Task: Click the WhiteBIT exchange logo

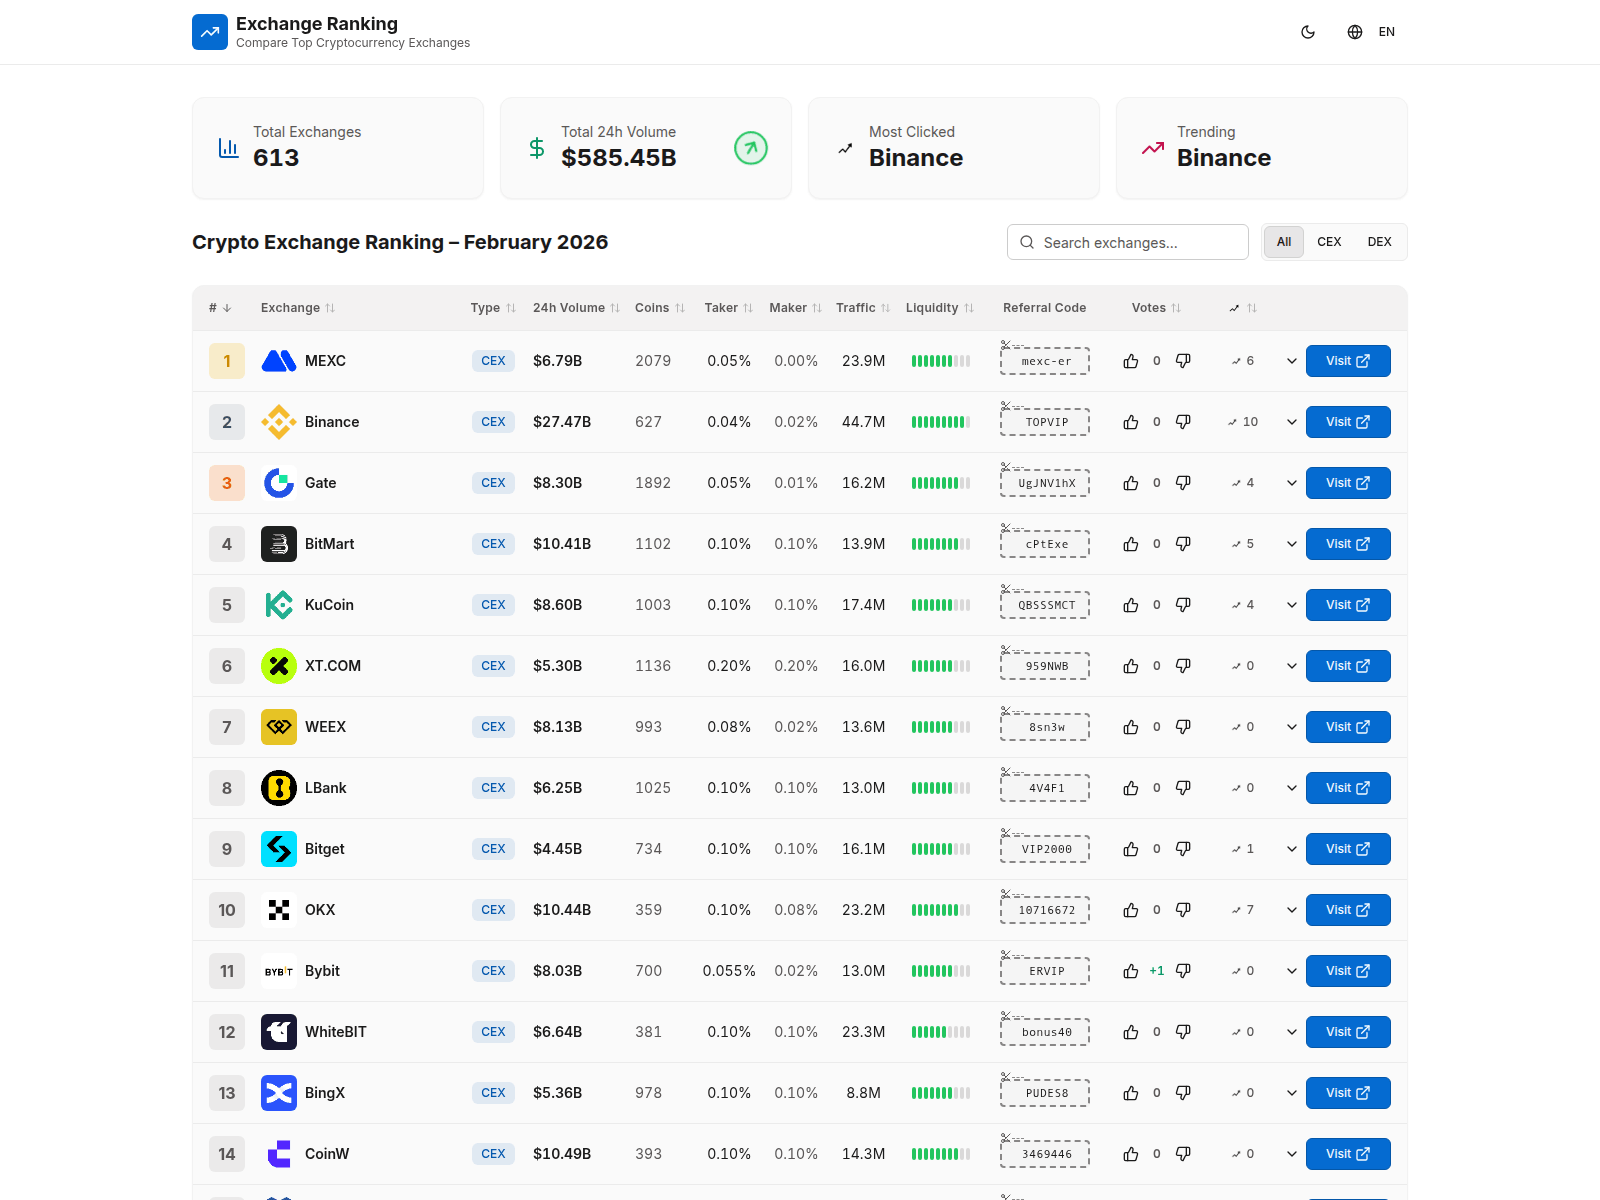Action: 279,1032
